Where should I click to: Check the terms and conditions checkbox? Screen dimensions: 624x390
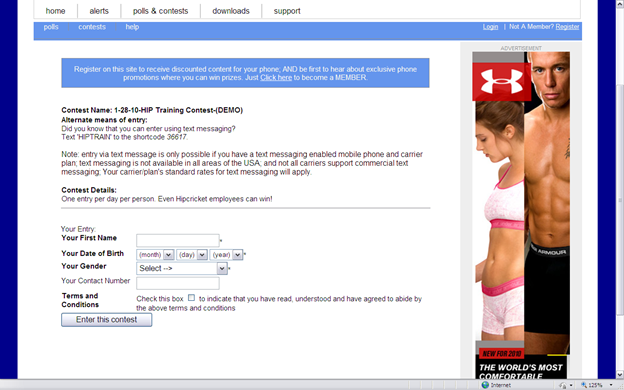(191, 298)
